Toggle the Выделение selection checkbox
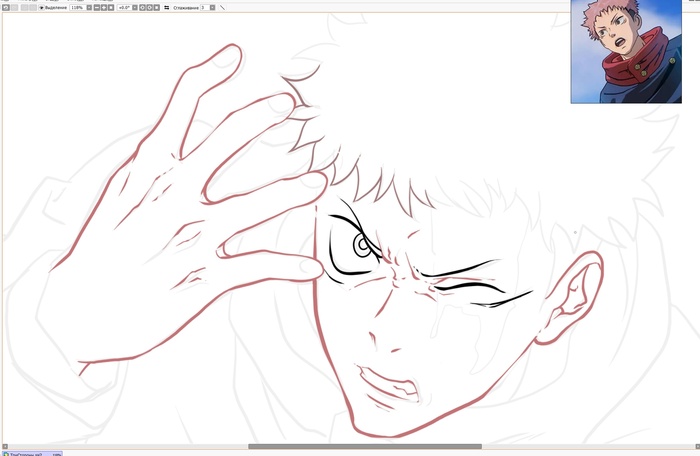700x456 pixels. coord(42,7)
